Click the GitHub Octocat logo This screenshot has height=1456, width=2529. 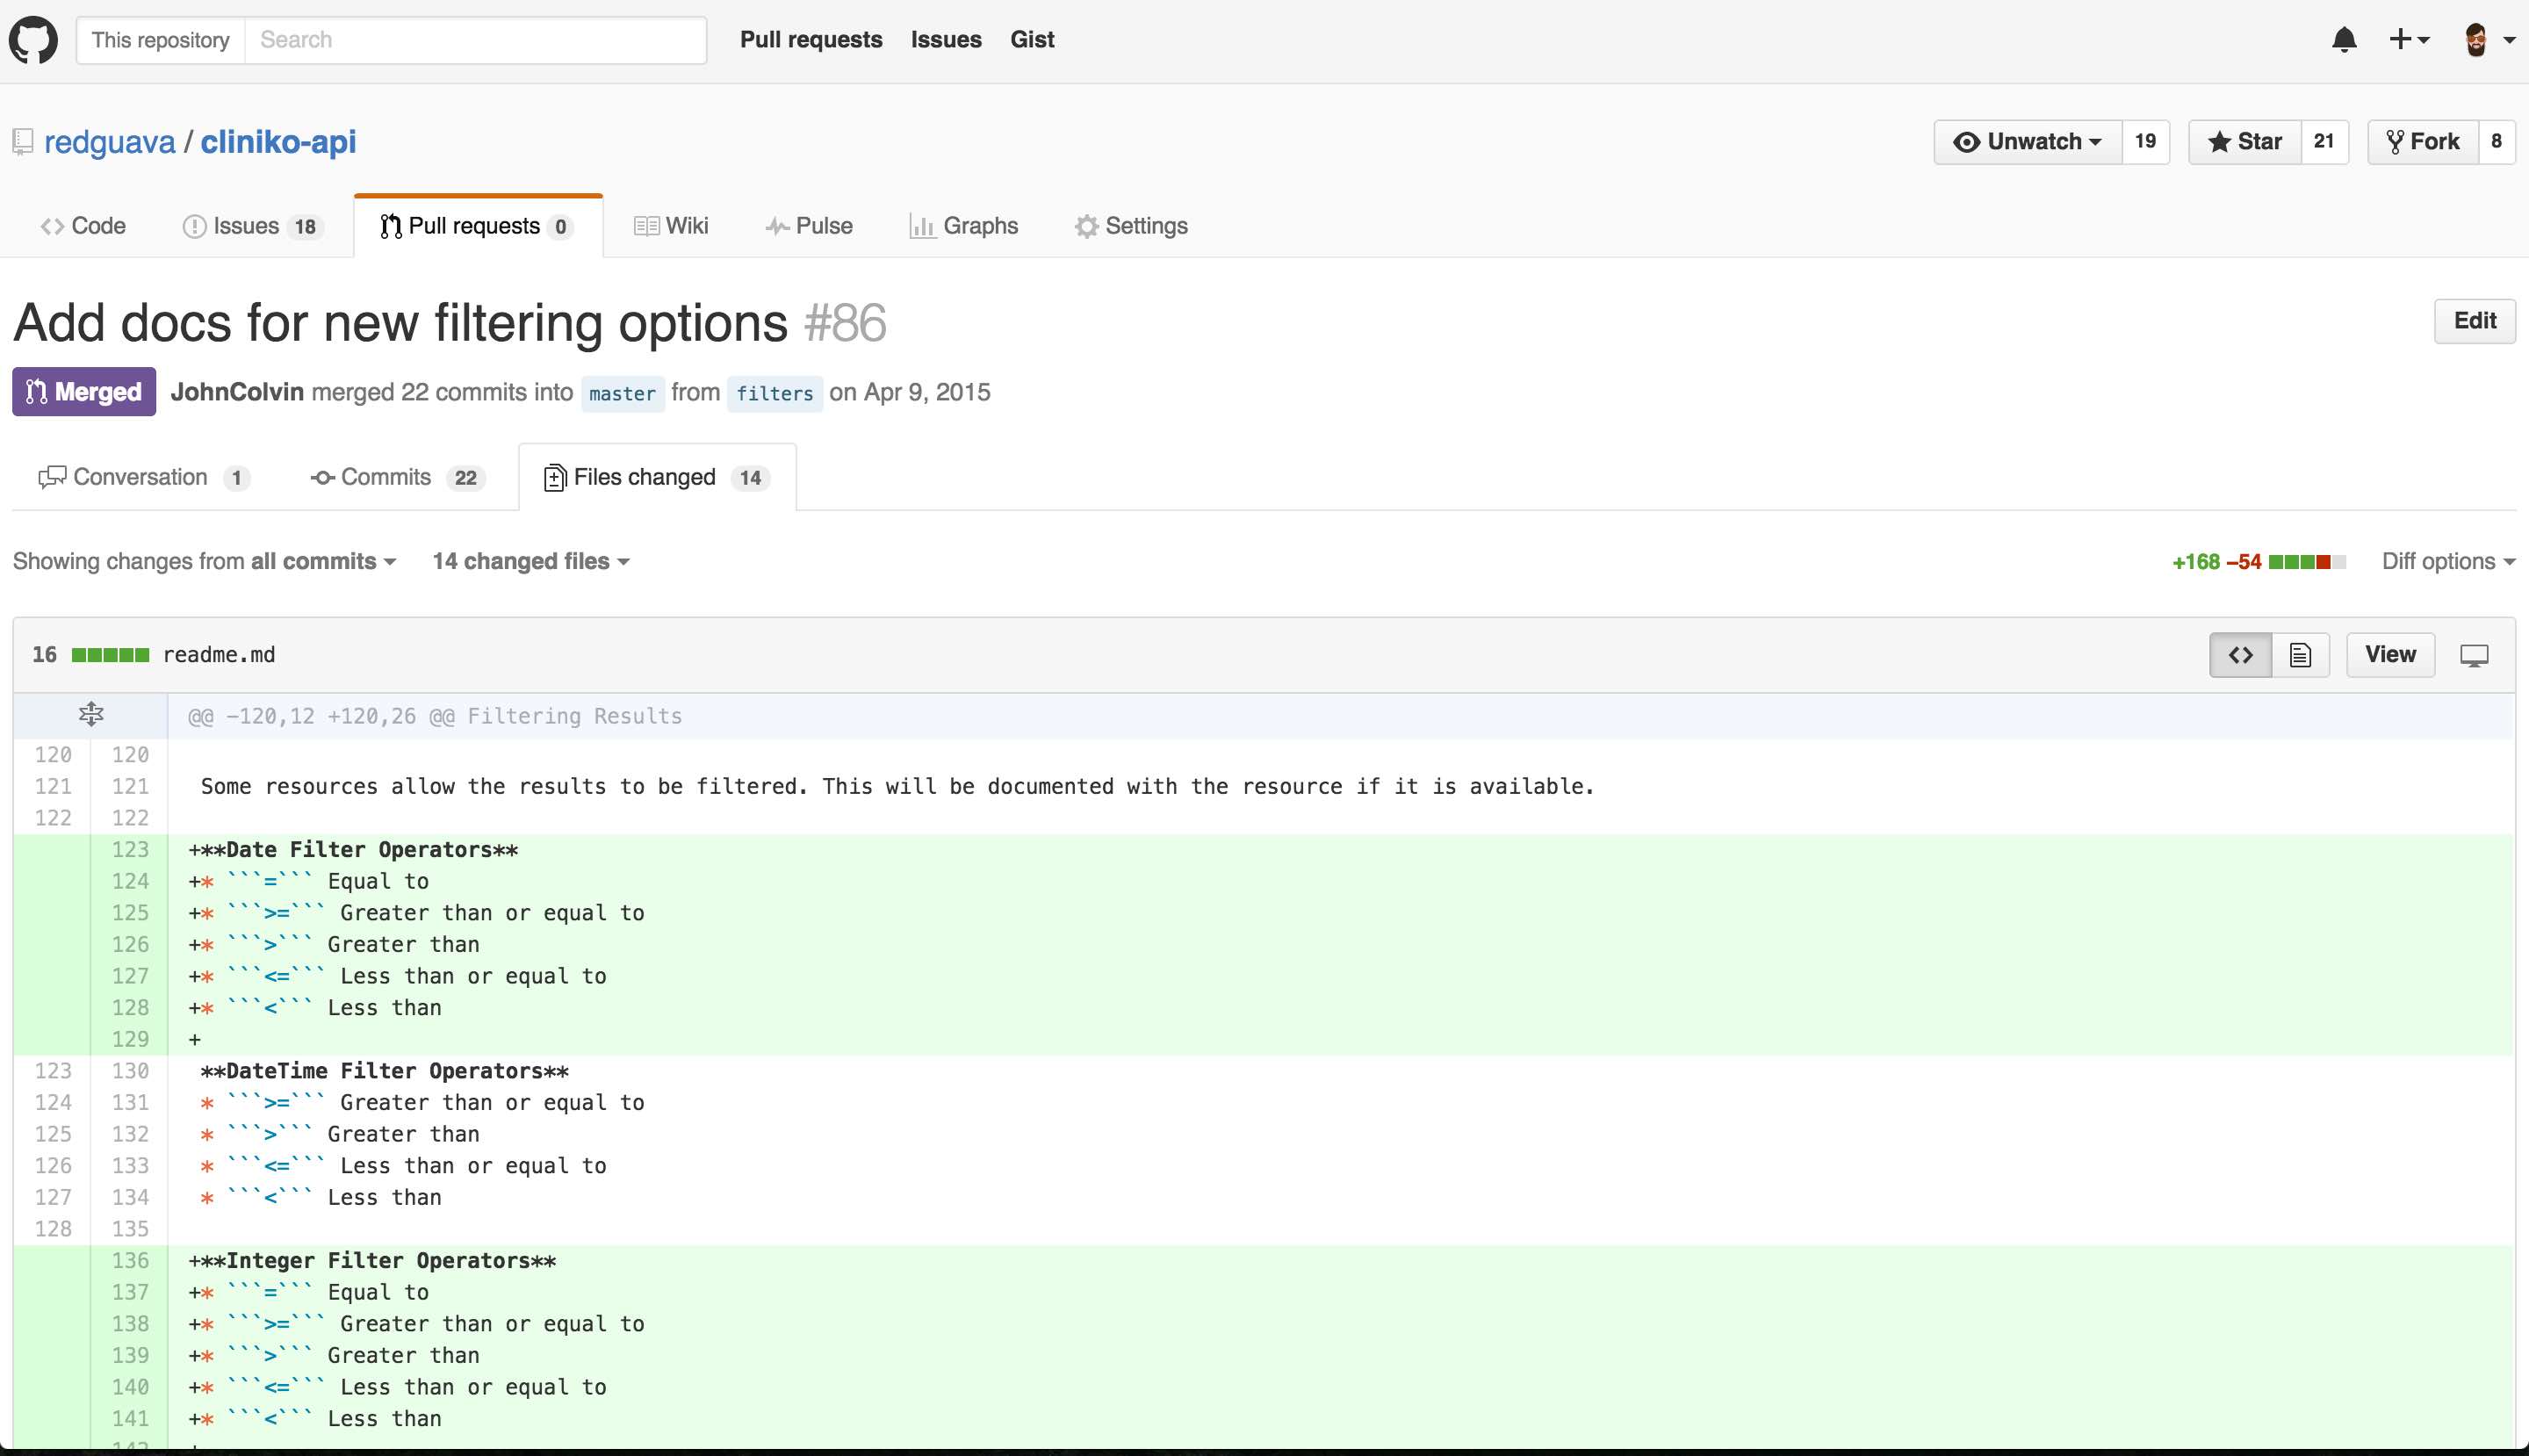(x=33, y=40)
